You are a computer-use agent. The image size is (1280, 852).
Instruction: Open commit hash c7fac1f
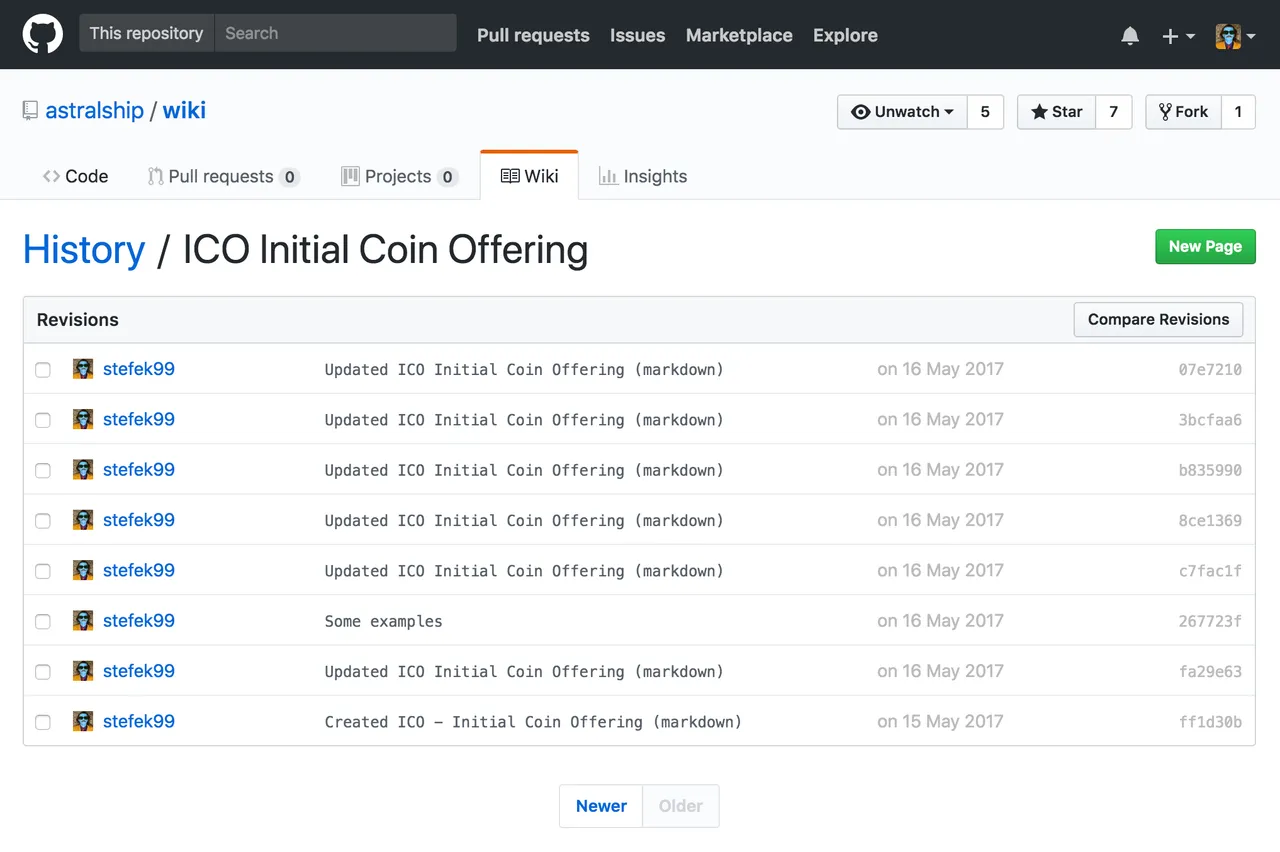(1210, 571)
